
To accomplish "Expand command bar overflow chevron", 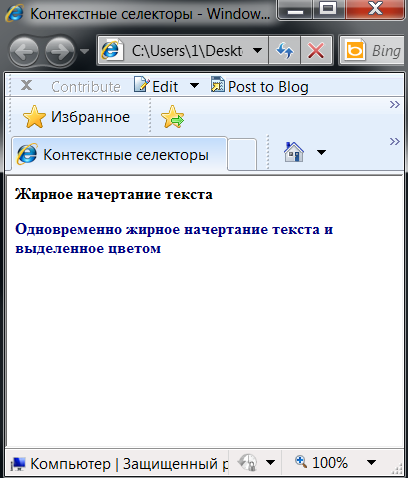I will [x=395, y=142].
